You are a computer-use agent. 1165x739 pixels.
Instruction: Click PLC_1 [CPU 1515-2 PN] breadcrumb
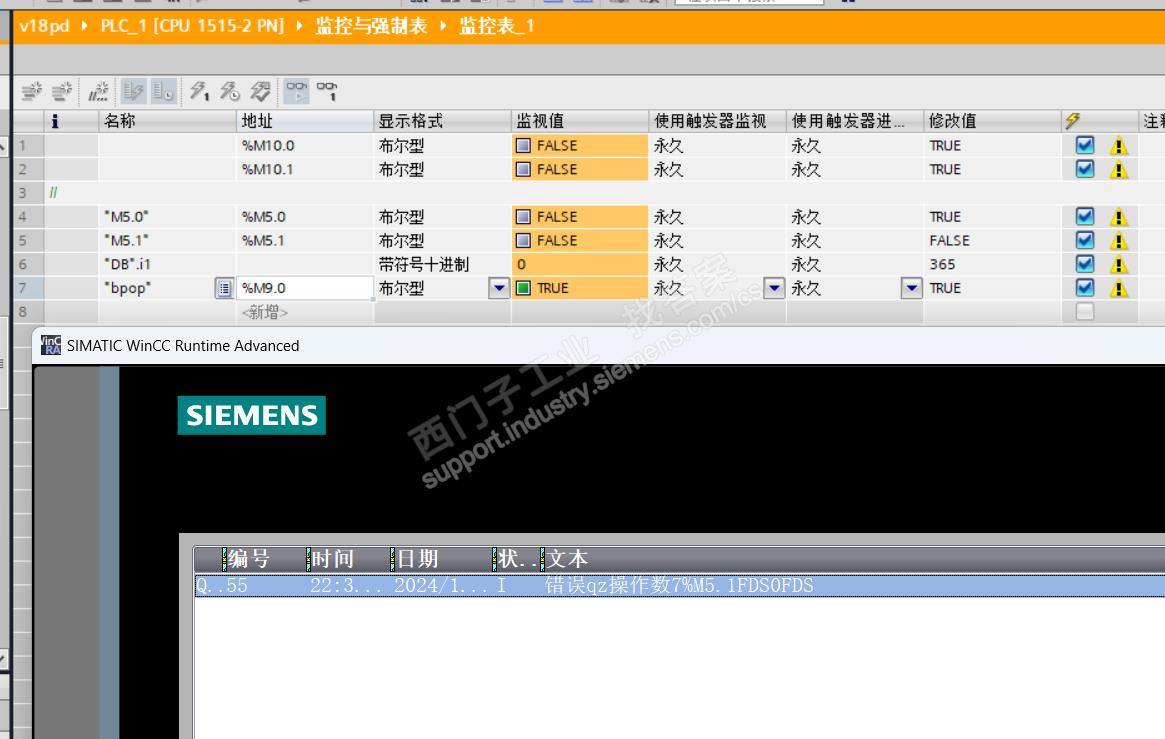(x=192, y=26)
